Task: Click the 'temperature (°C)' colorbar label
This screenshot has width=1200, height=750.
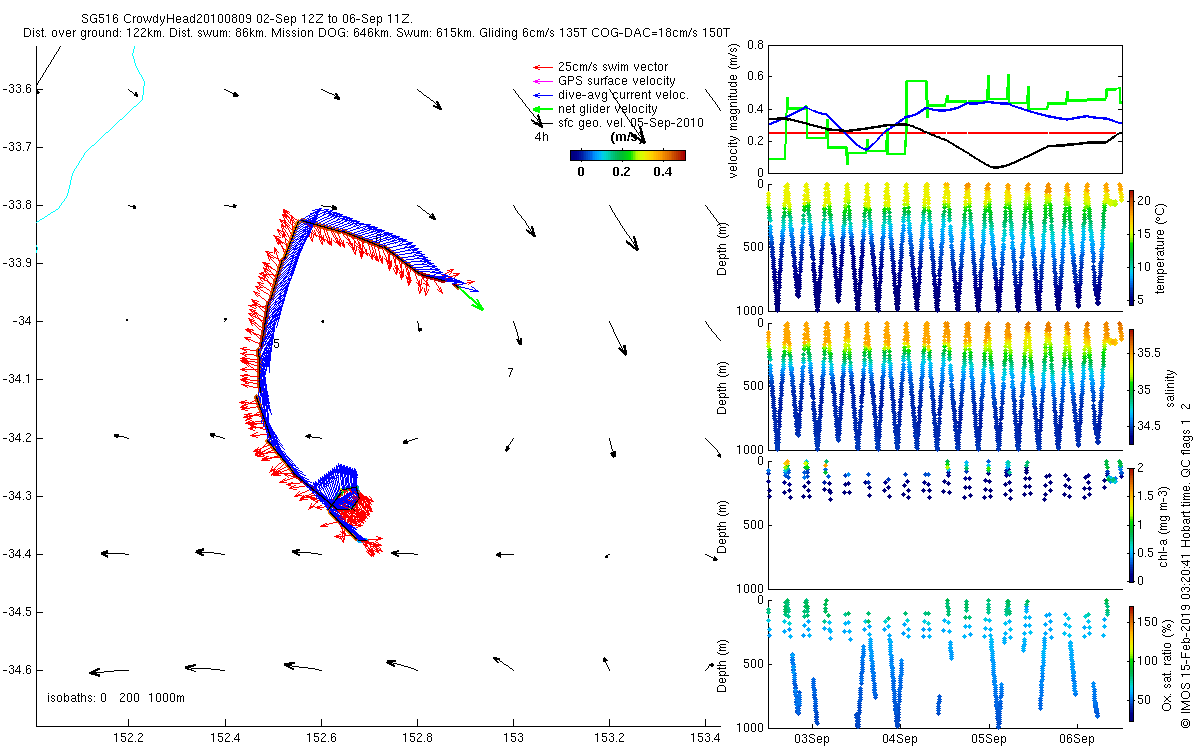Action: (1161, 247)
